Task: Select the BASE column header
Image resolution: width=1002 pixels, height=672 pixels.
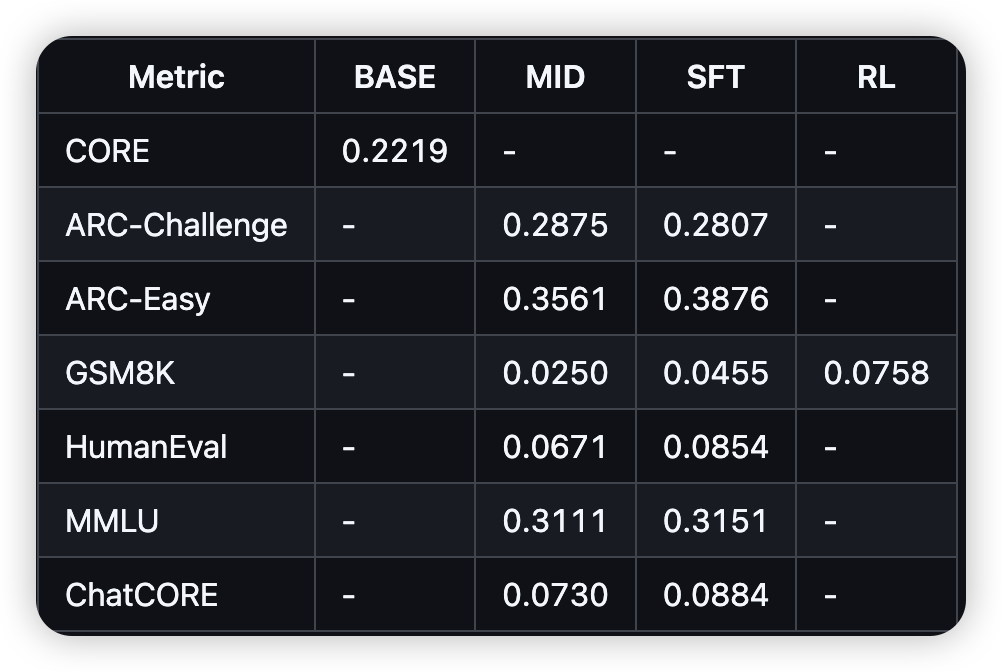Action: tap(395, 77)
